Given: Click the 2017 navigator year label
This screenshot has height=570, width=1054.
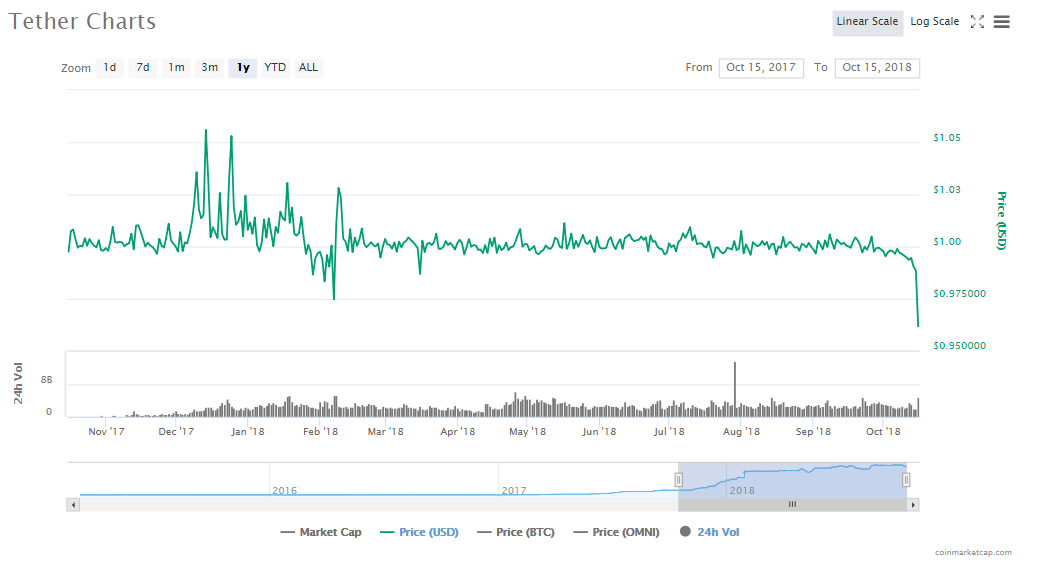Looking at the screenshot, I should [514, 491].
